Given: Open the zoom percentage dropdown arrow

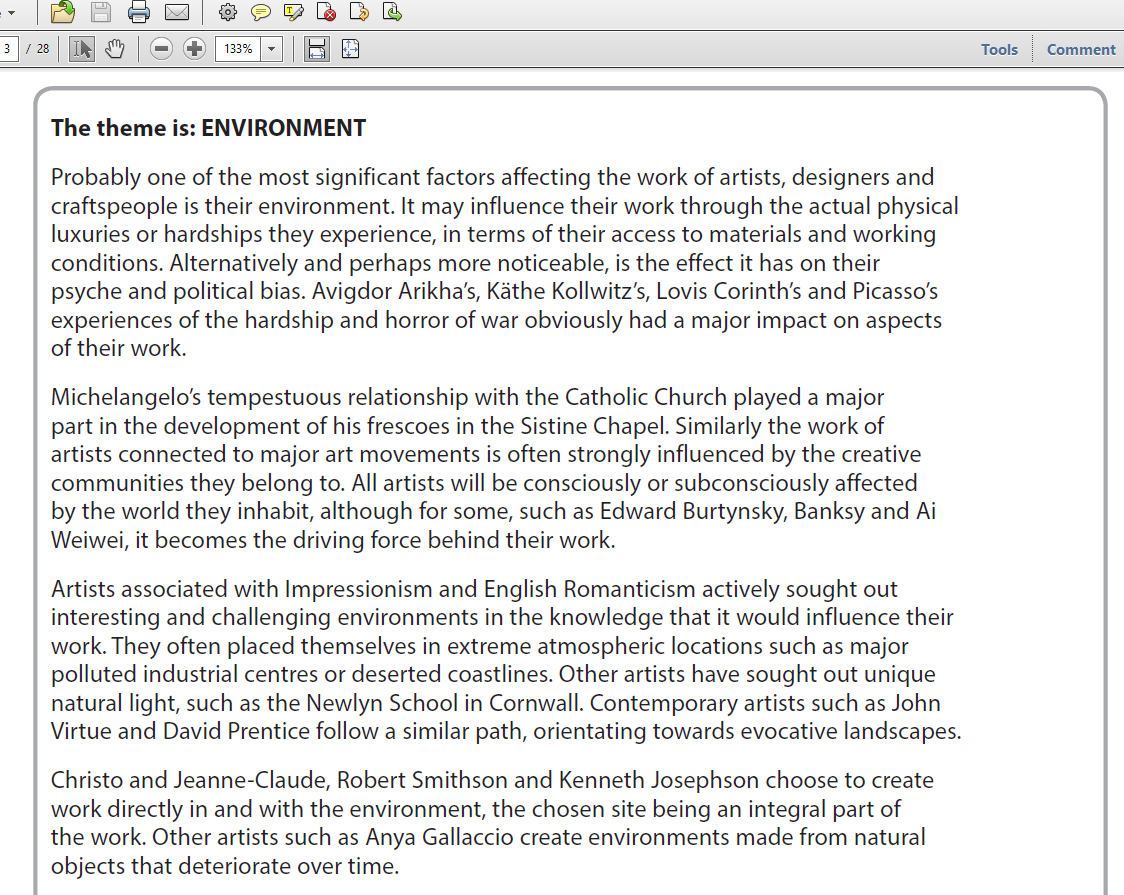Looking at the screenshot, I should 272,49.
